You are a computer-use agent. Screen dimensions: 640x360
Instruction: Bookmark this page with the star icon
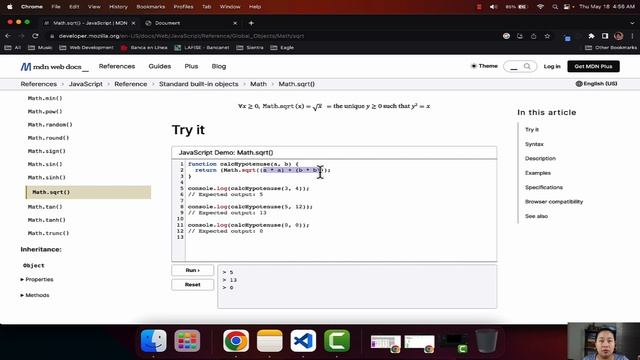(547, 36)
